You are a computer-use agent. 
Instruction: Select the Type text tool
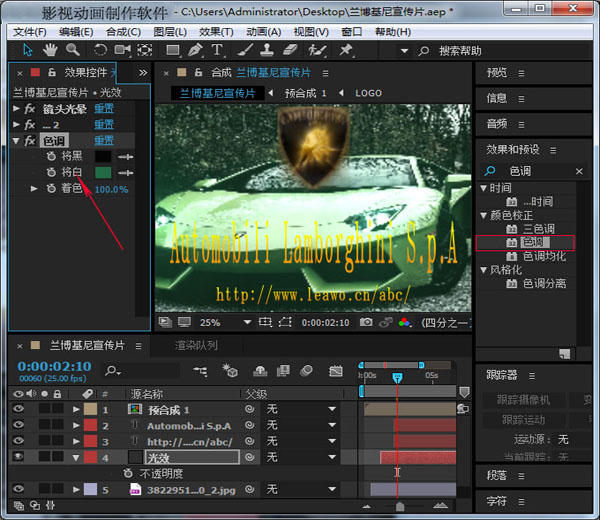click(217, 50)
